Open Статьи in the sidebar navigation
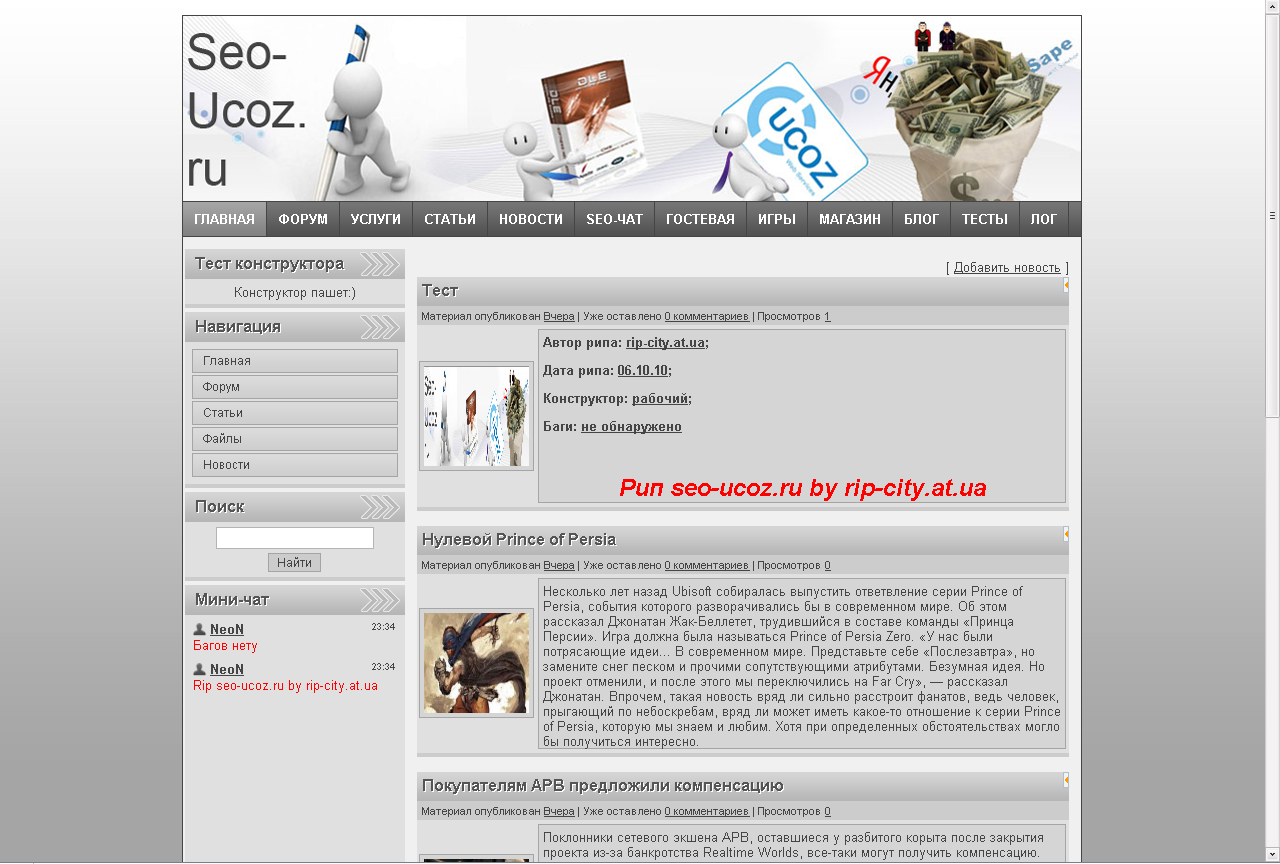This screenshot has height=864, width=1280. click(295, 413)
